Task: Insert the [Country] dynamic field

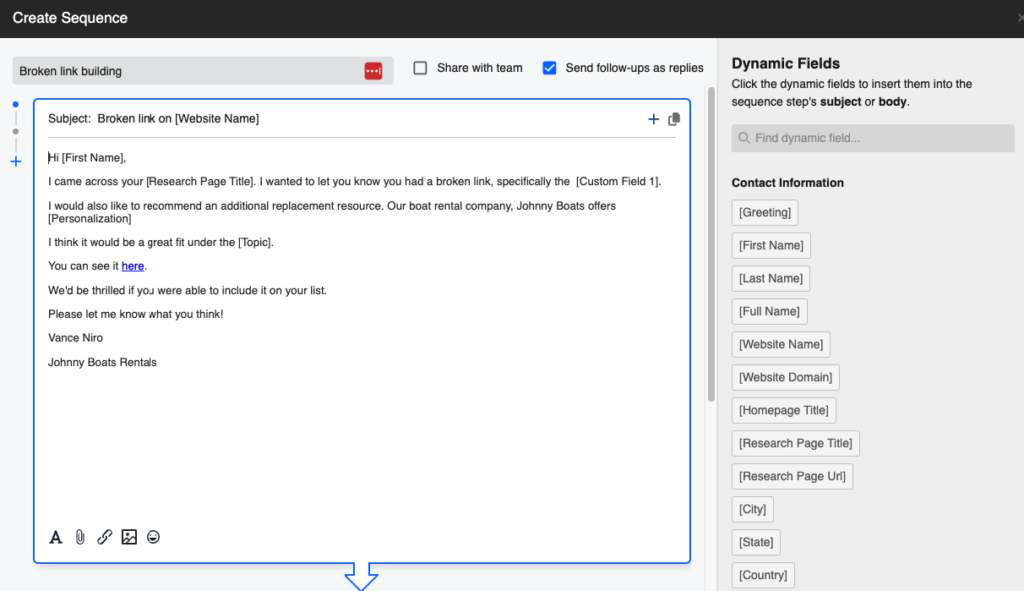Action: pos(762,575)
